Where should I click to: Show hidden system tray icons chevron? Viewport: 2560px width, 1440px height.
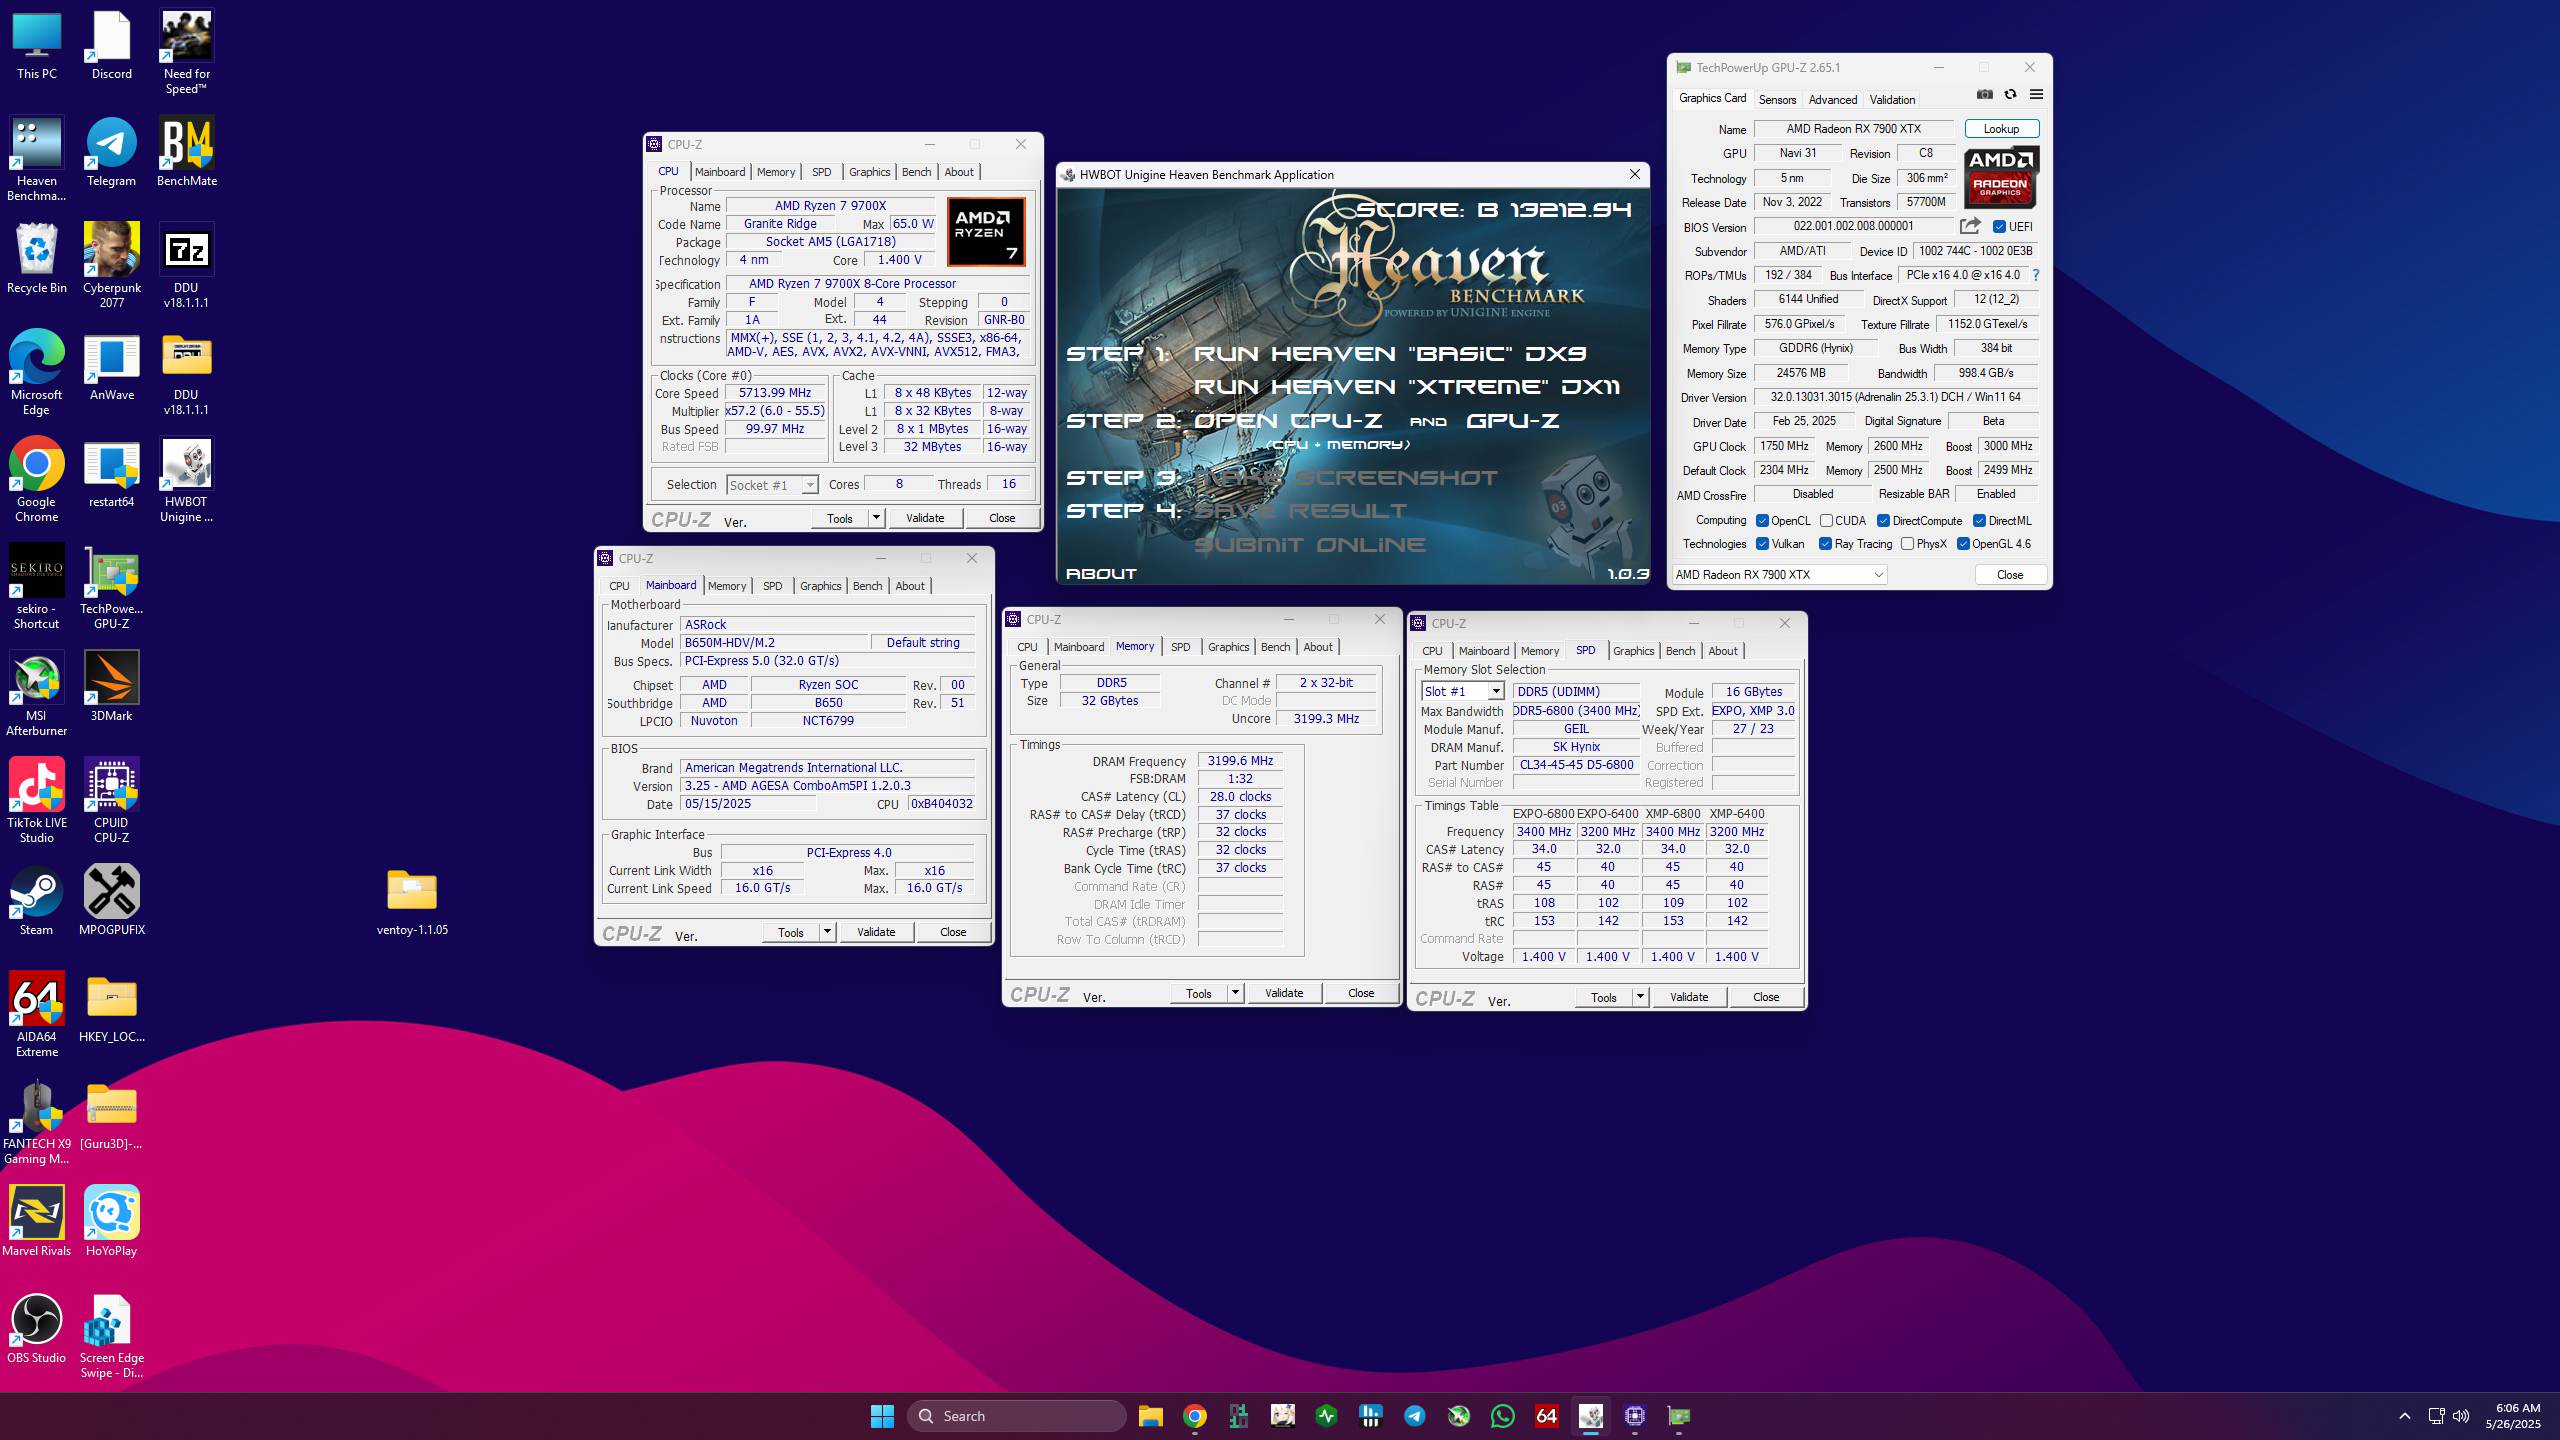pos(2405,1416)
